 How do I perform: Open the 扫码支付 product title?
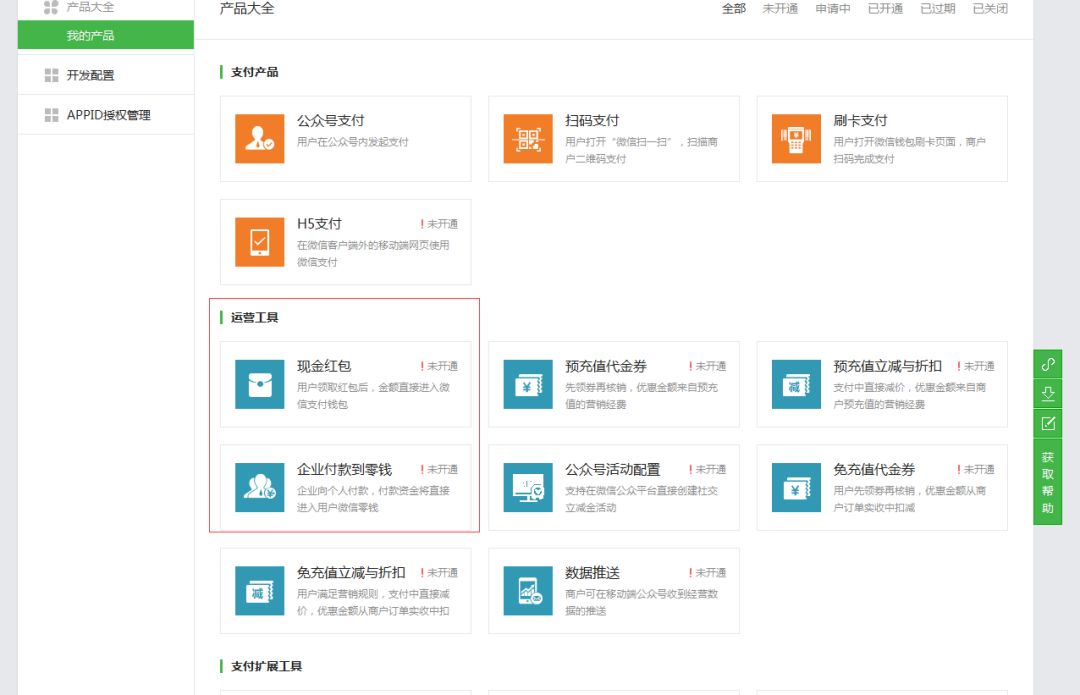(592, 121)
